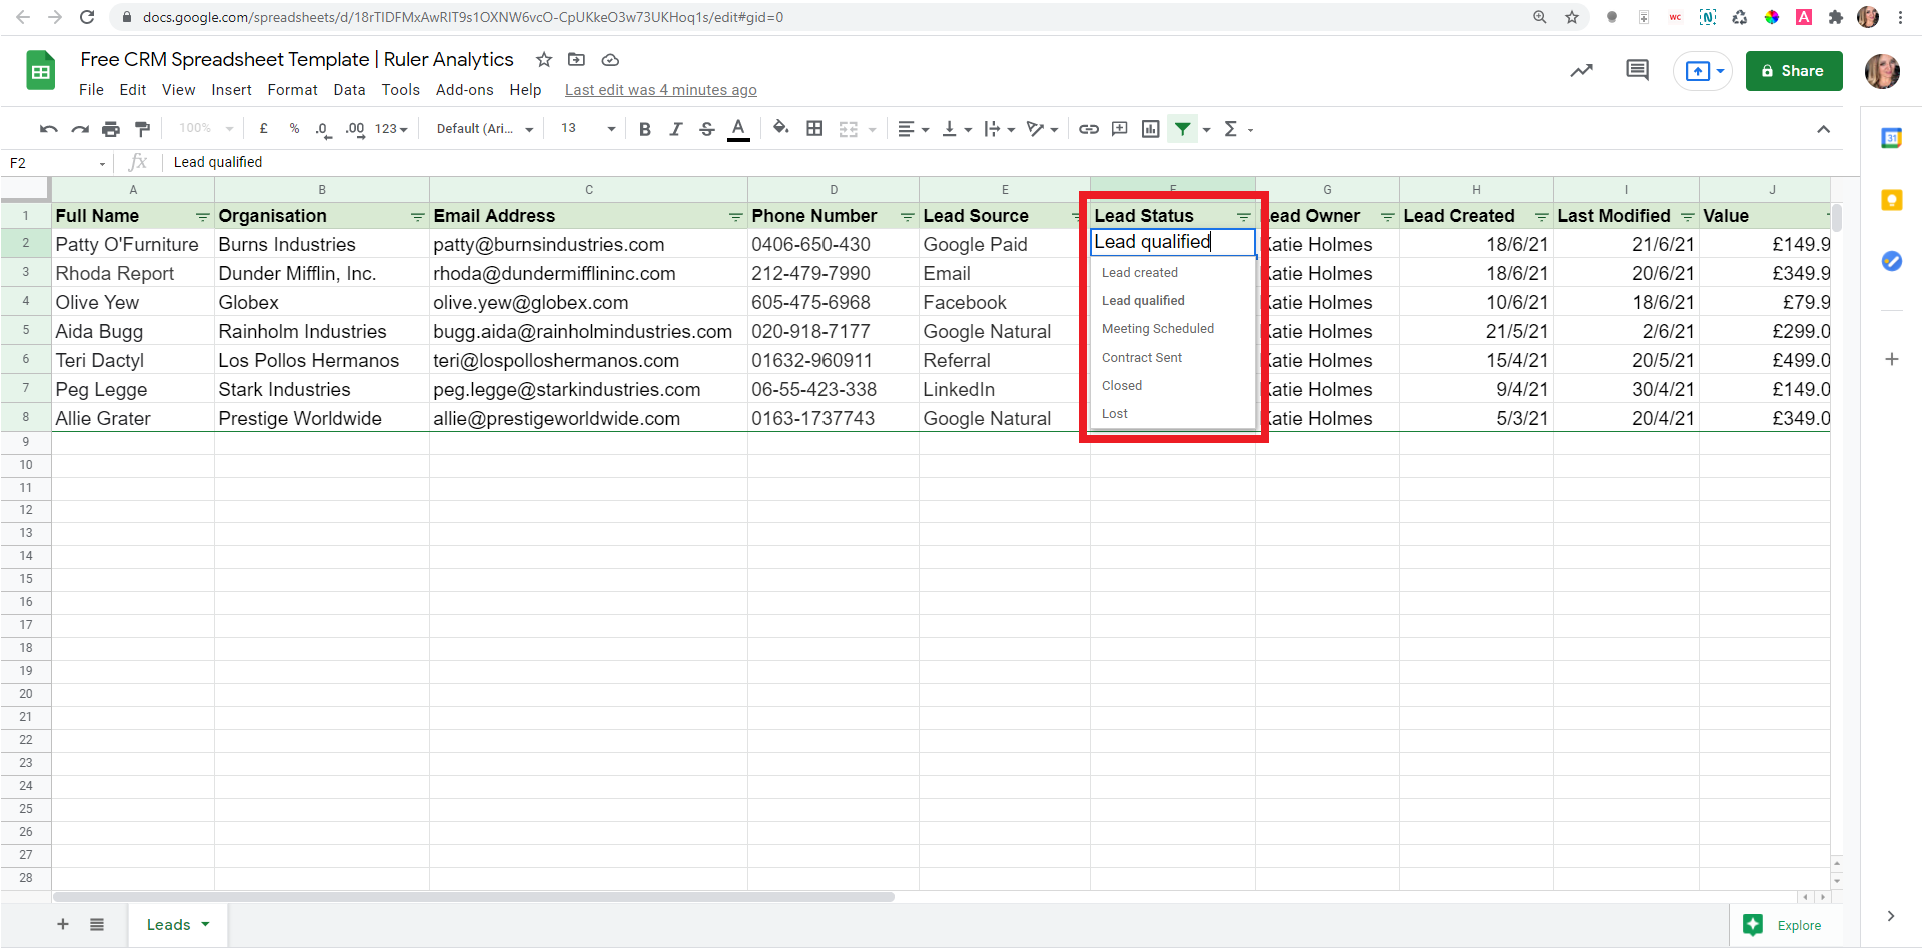Toggle italic formatting
The image size is (1922, 949).
coord(676,129)
